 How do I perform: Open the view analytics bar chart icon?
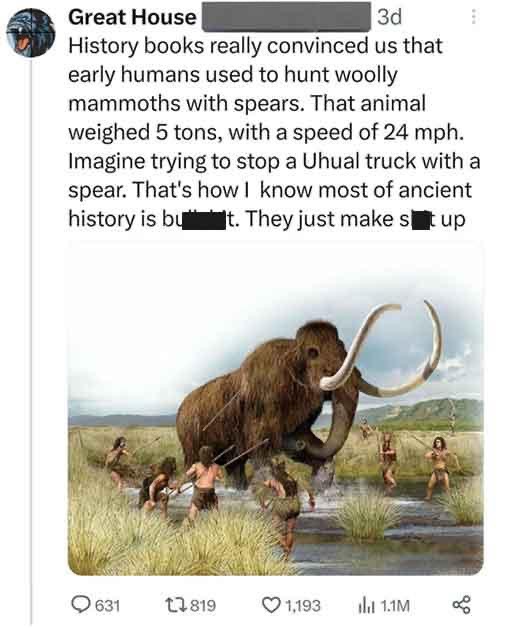tap(367, 606)
